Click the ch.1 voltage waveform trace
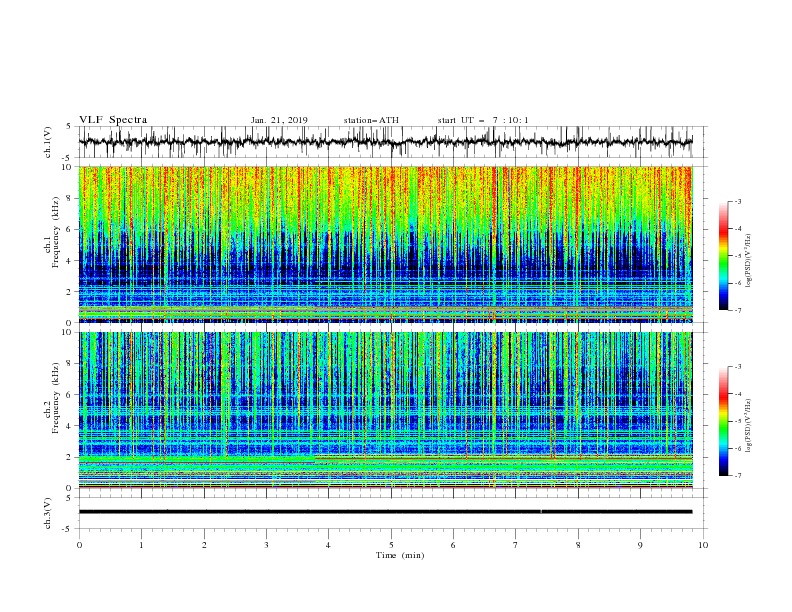This screenshot has height=612, width=792. pyautogui.click(x=385, y=142)
